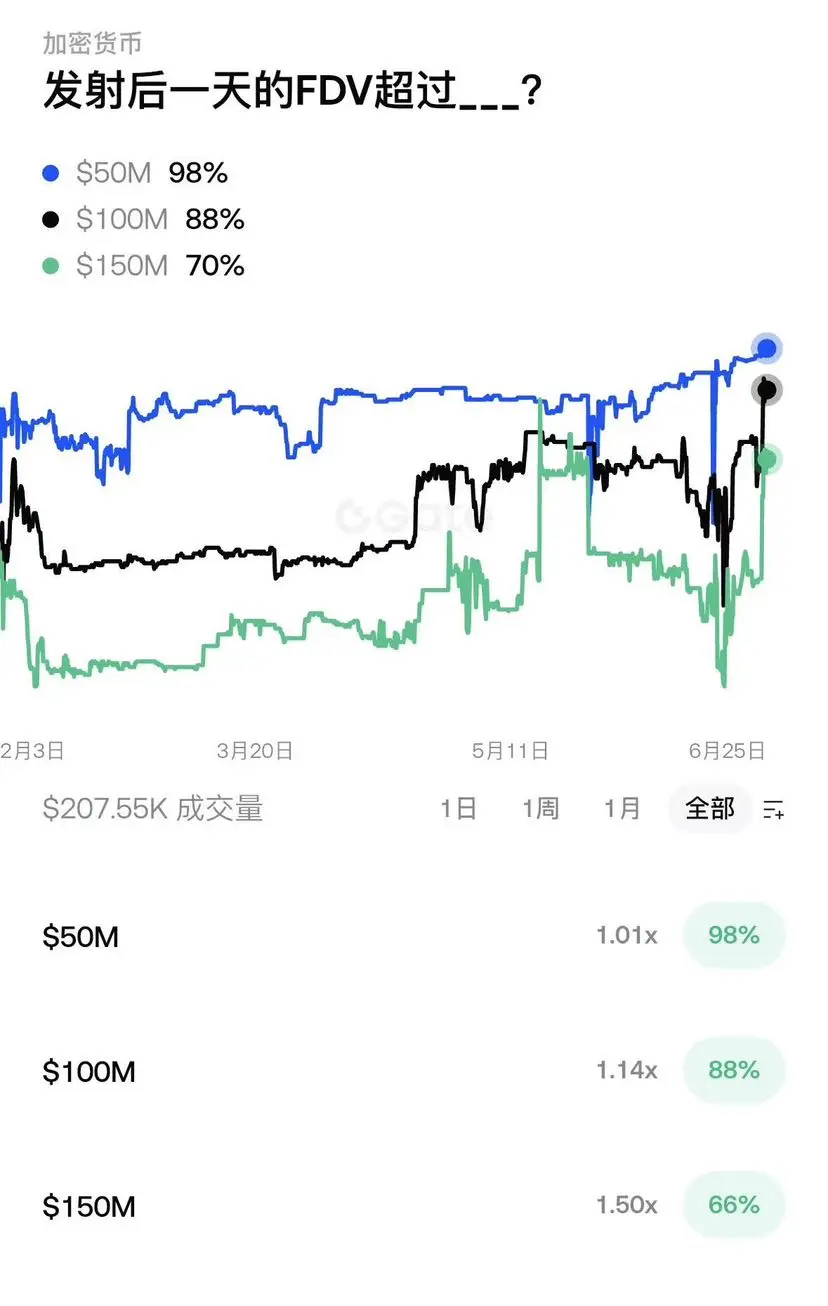Click black endpoint marker on chart
Viewport: 828px width, 1306px height.
pyautogui.click(x=767, y=390)
